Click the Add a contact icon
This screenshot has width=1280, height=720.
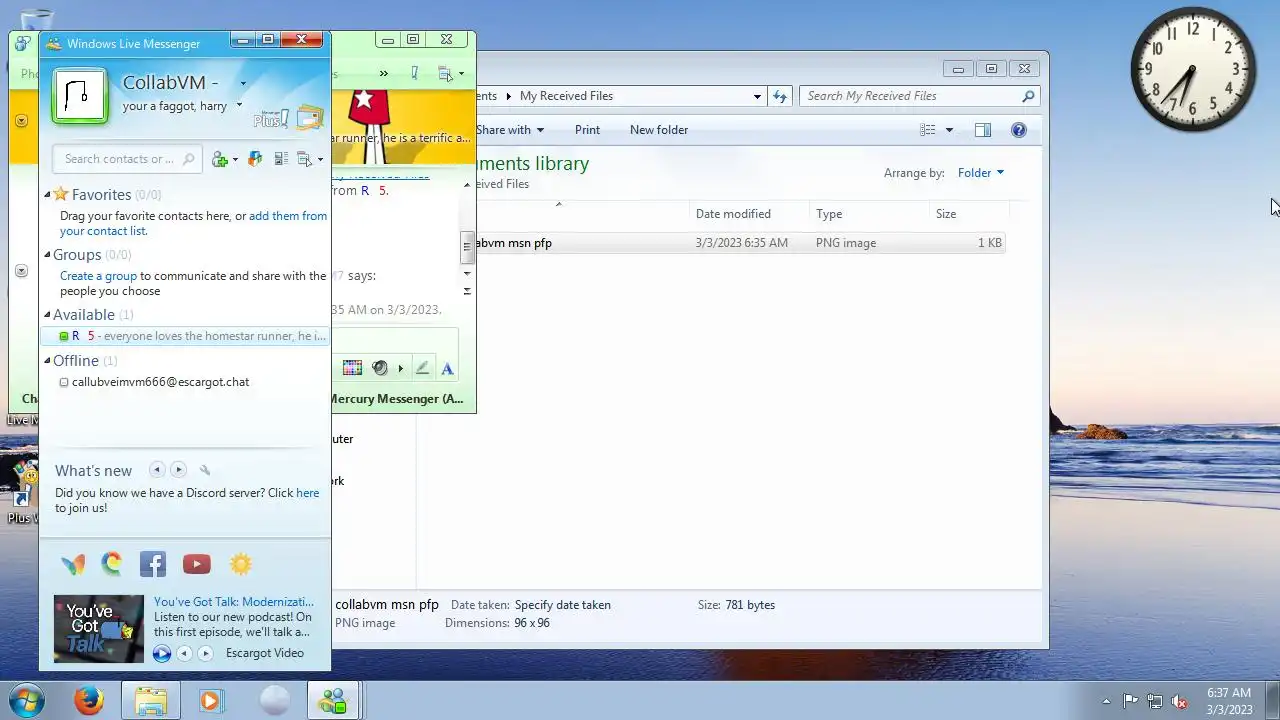pyautogui.click(x=220, y=159)
